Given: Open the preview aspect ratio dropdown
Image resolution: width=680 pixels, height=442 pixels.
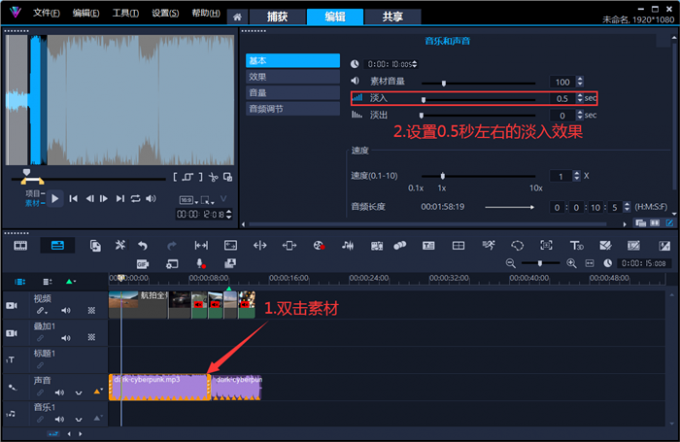Looking at the screenshot, I should pos(189,200).
